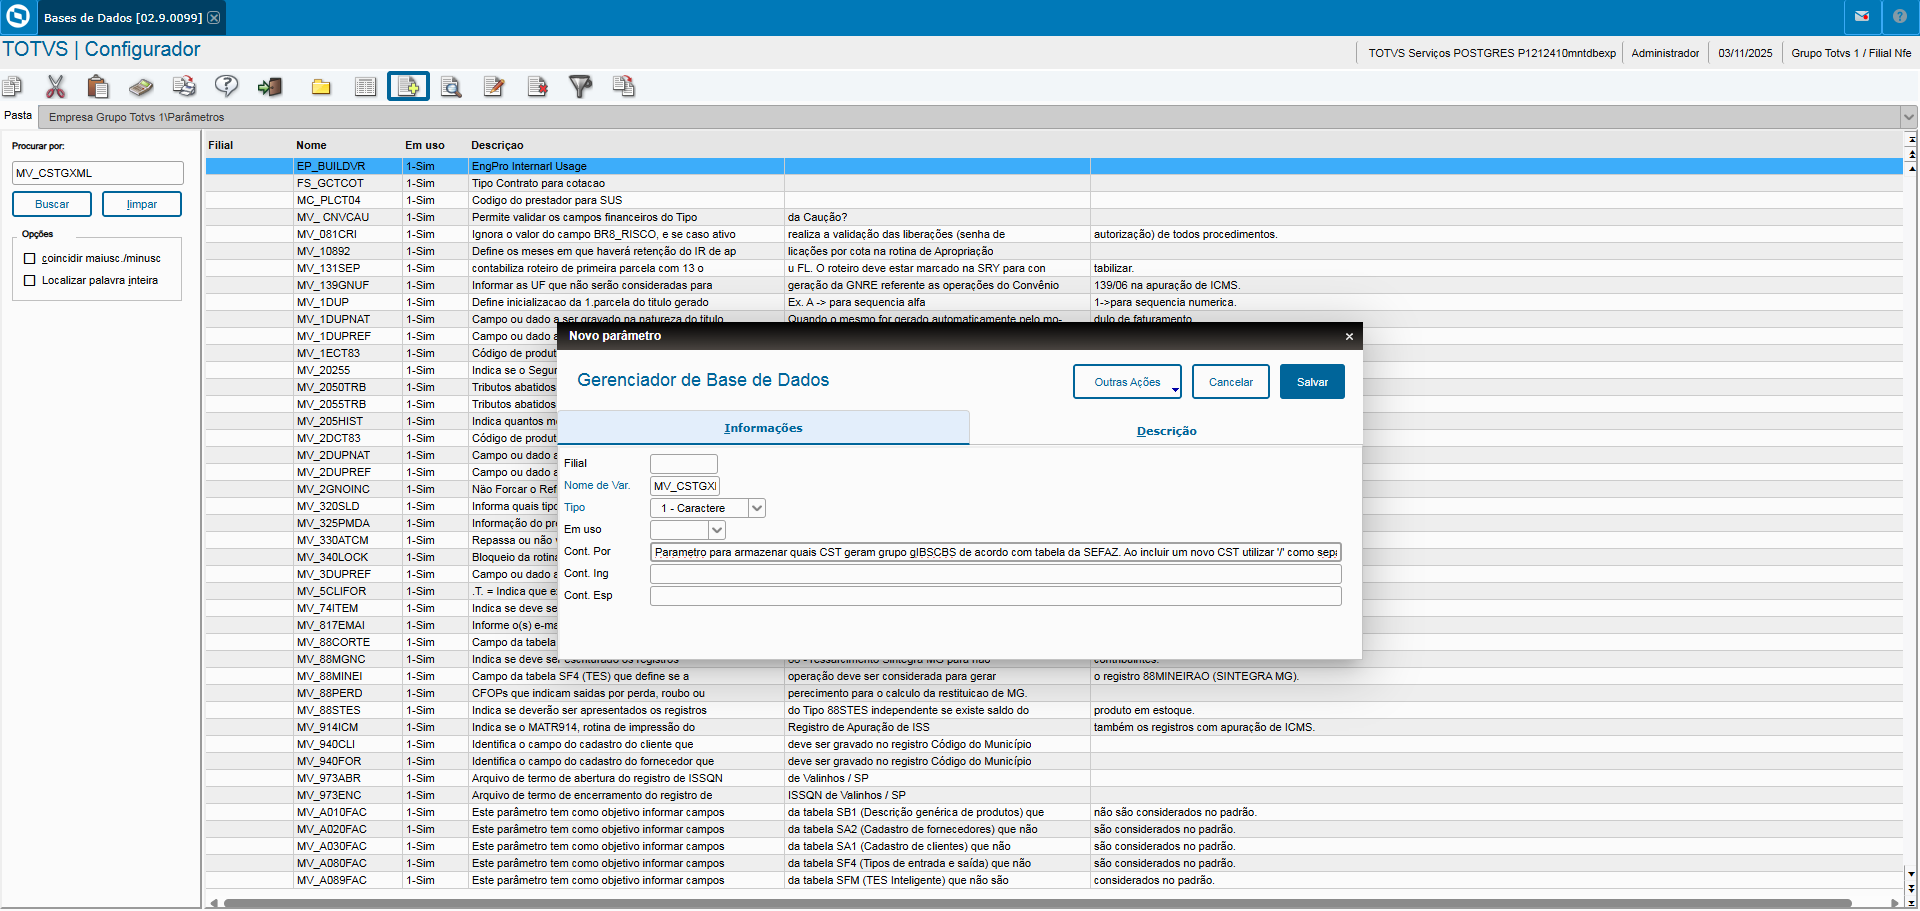Open the mail notifications icon

[x=1862, y=17]
